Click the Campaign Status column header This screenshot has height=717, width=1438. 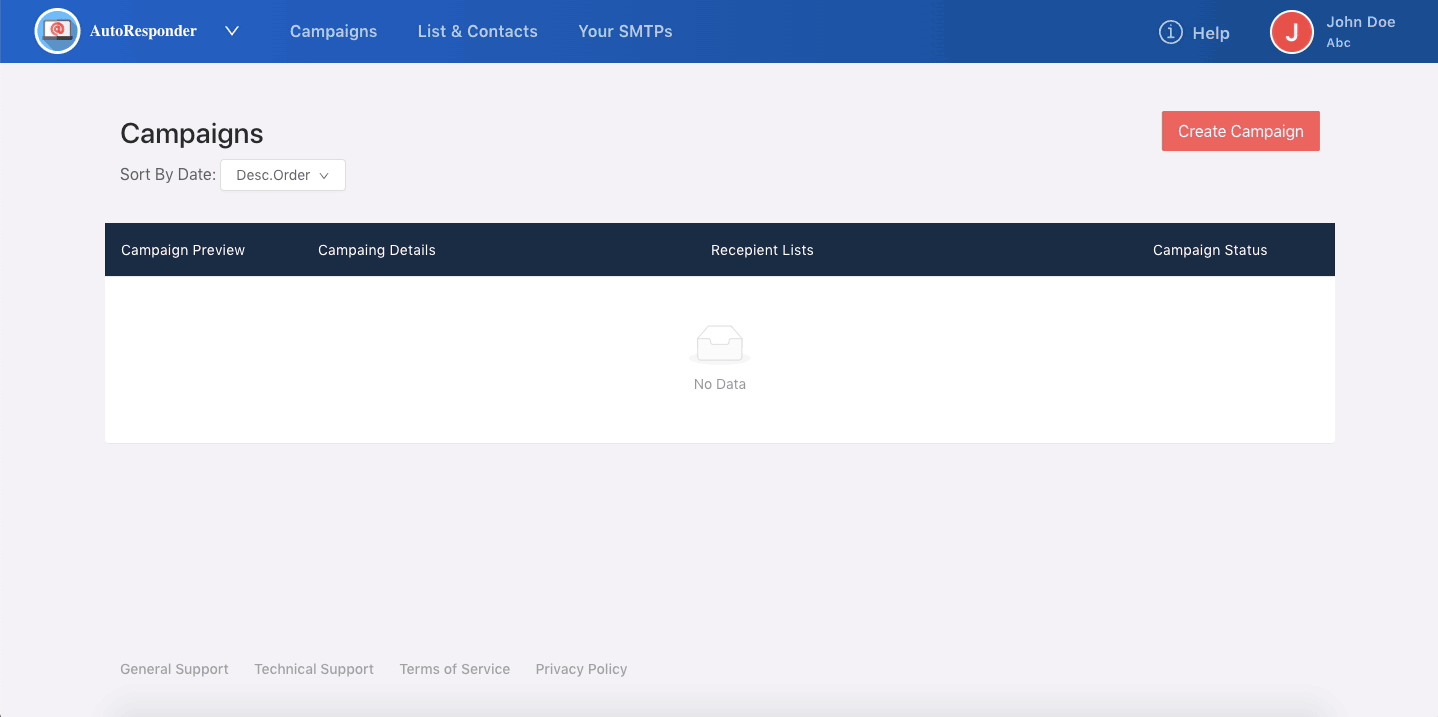1210,250
